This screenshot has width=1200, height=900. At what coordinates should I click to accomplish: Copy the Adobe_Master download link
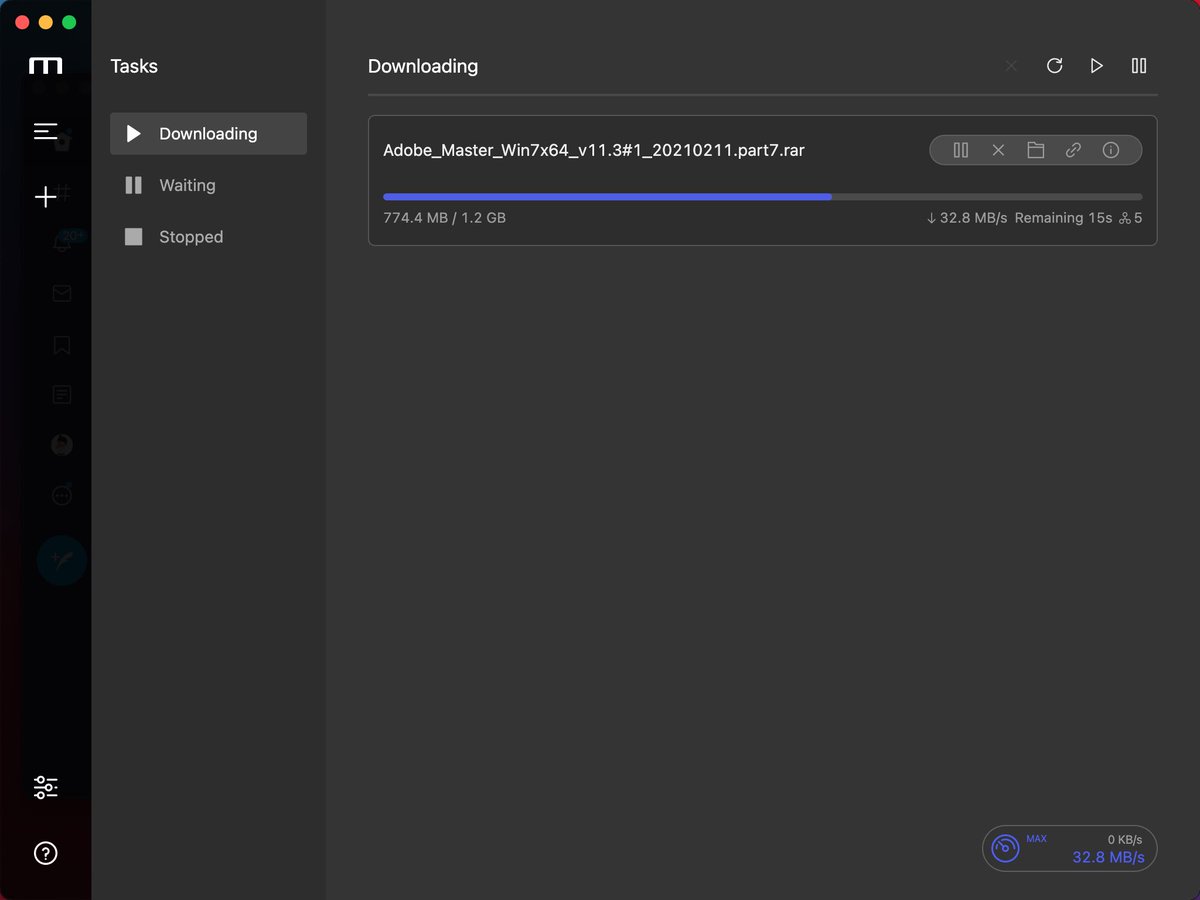click(1073, 150)
